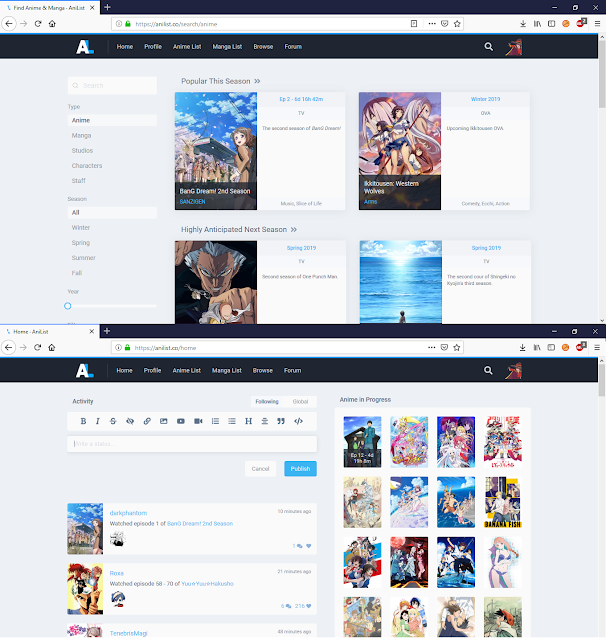The height and width of the screenshot is (640, 606).
Task: Insert YouTube video icon in editor
Action: tap(181, 421)
